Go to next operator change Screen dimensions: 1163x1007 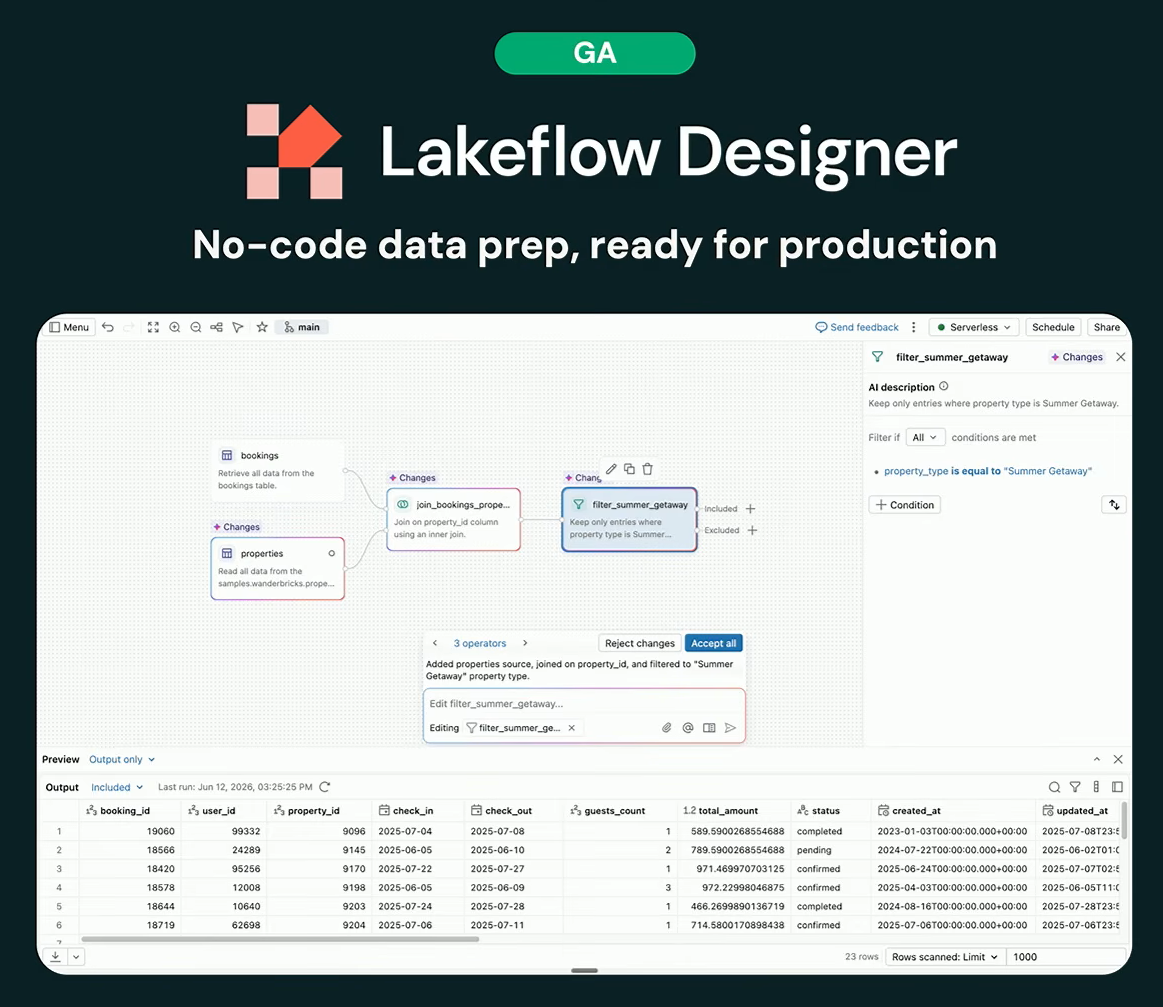525,643
